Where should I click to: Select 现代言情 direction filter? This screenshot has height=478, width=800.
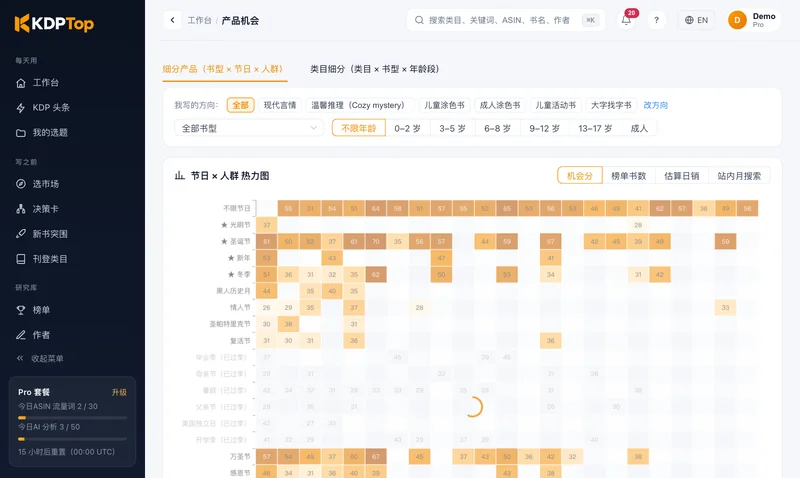(x=280, y=105)
